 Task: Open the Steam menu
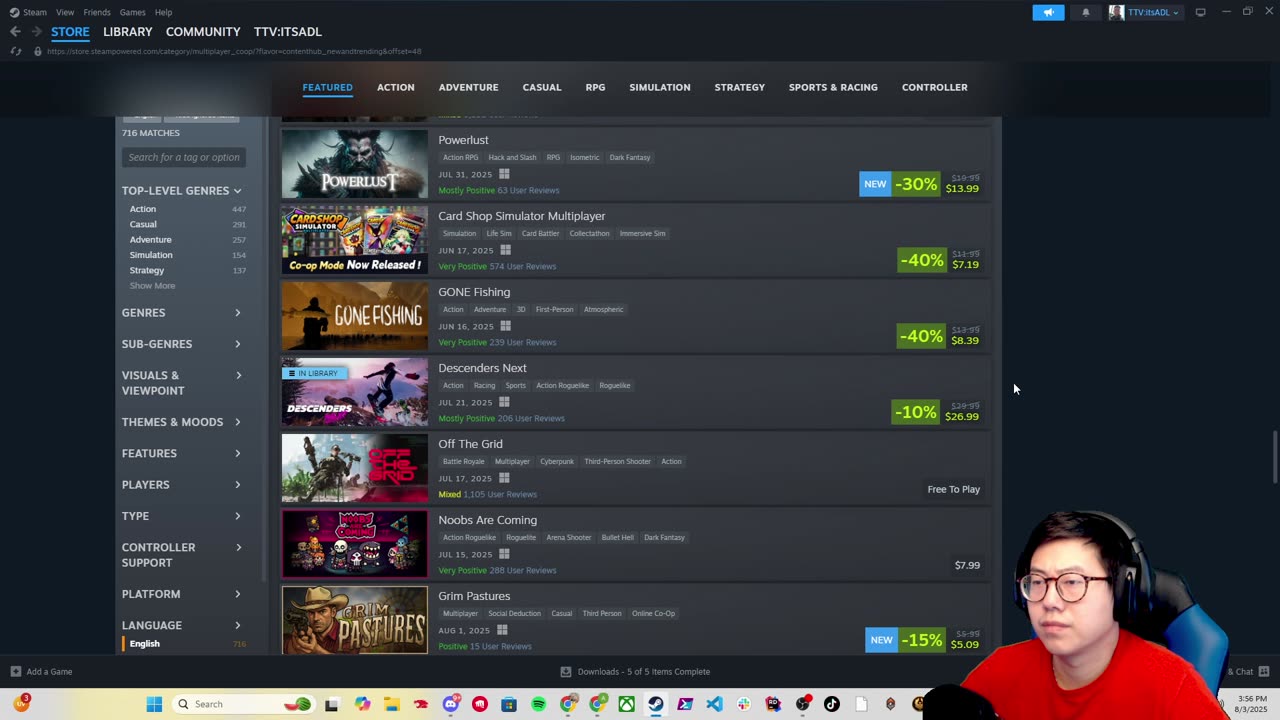click(35, 12)
